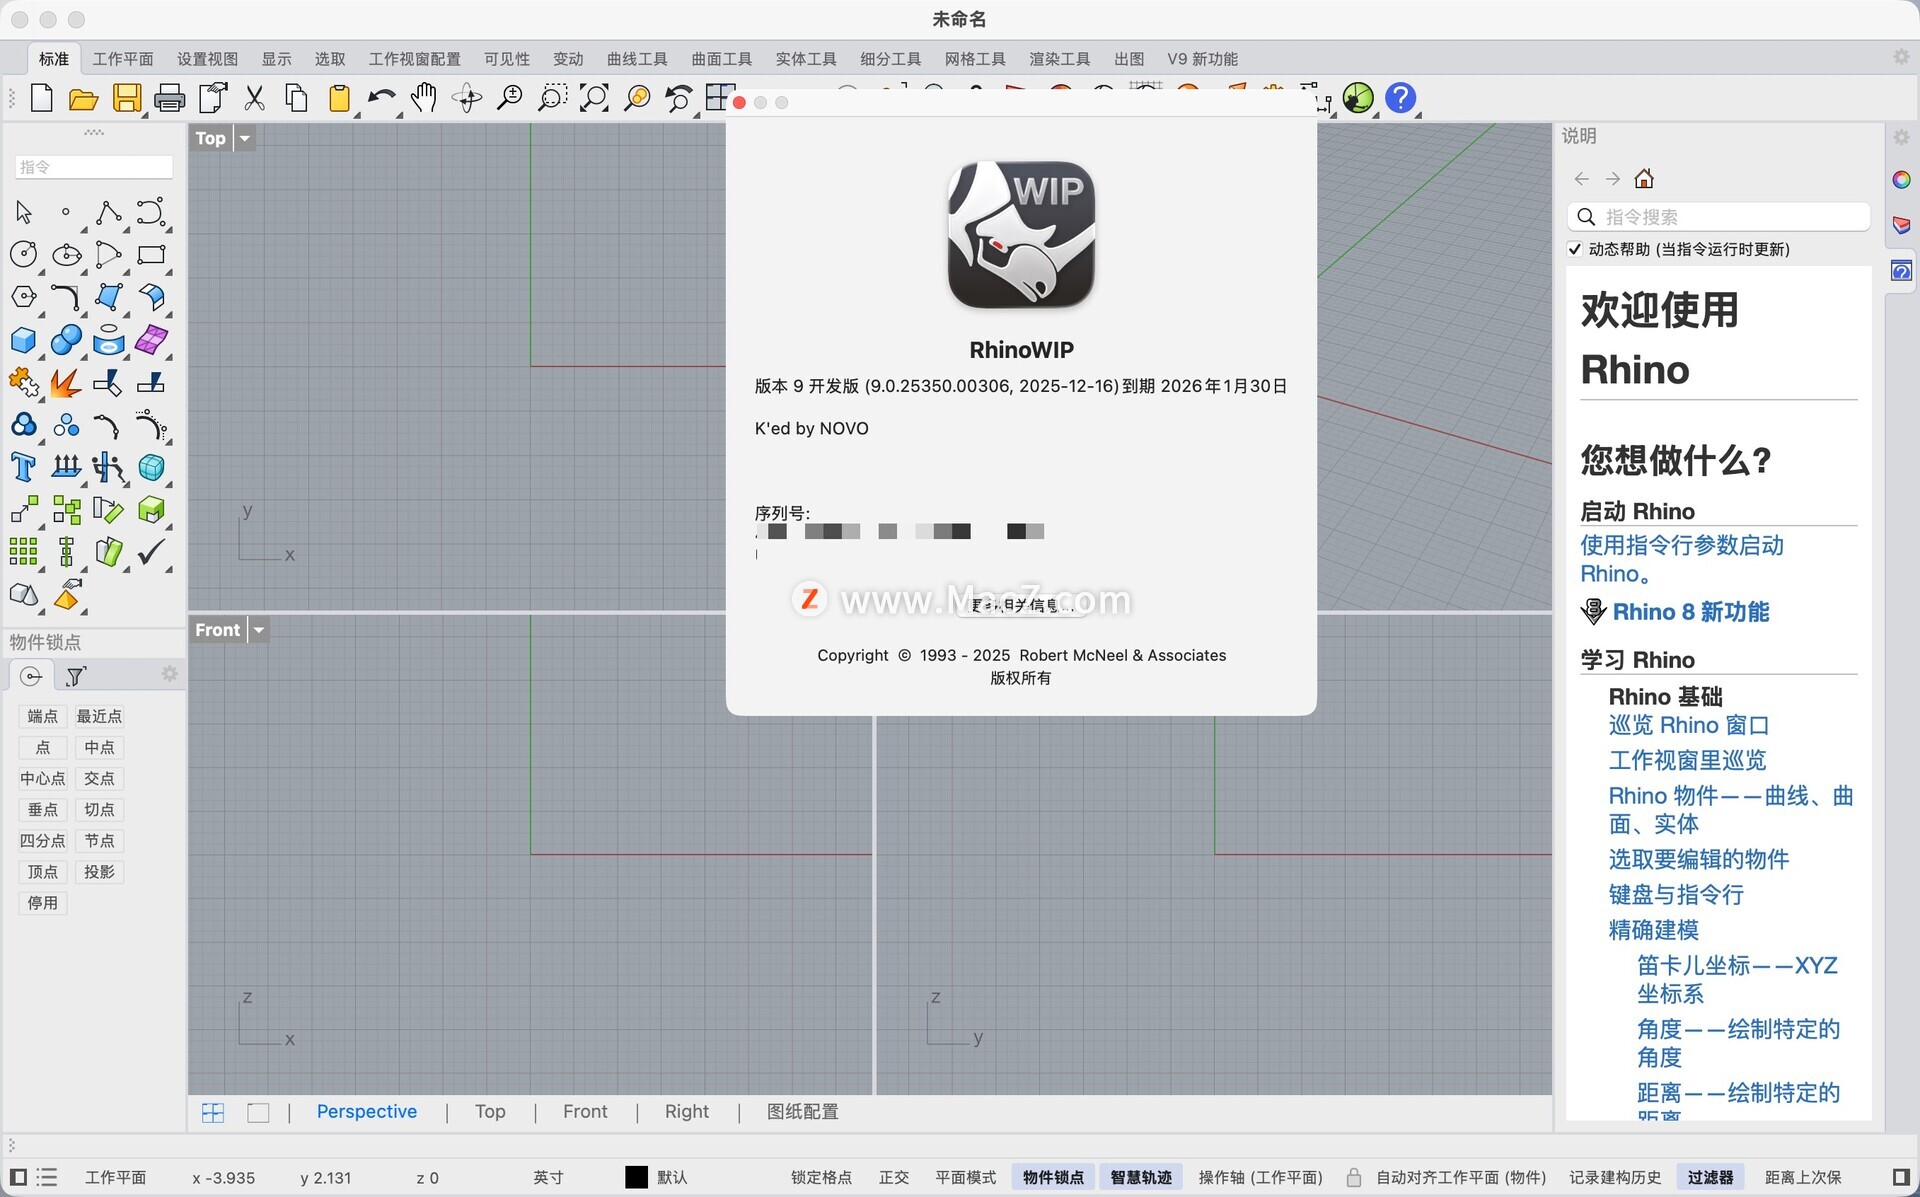Select the Text tool icon
This screenshot has width=1920, height=1197.
23,467
